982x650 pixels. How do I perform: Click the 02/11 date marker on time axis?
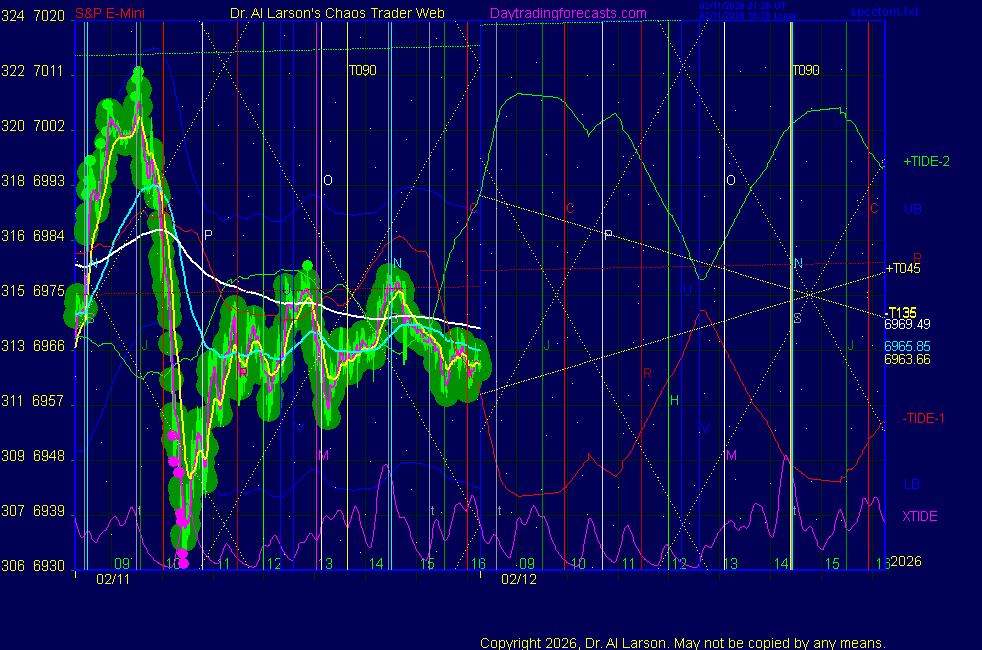(113, 579)
